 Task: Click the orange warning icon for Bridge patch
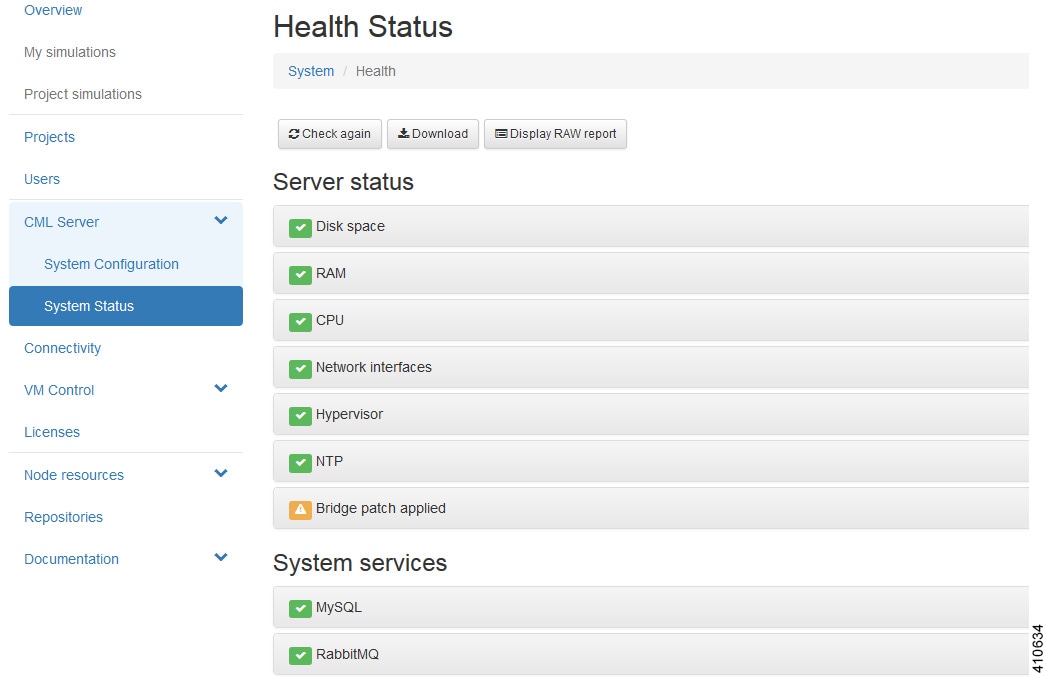tap(300, 509)
